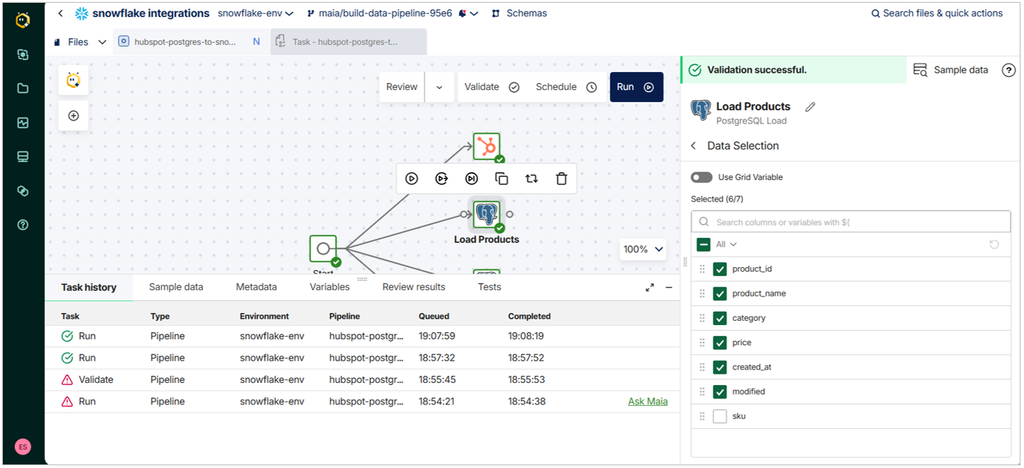This screenshot has height=468, width=1024.
Task: Uncheck the category column
Action: click(720, 319)
